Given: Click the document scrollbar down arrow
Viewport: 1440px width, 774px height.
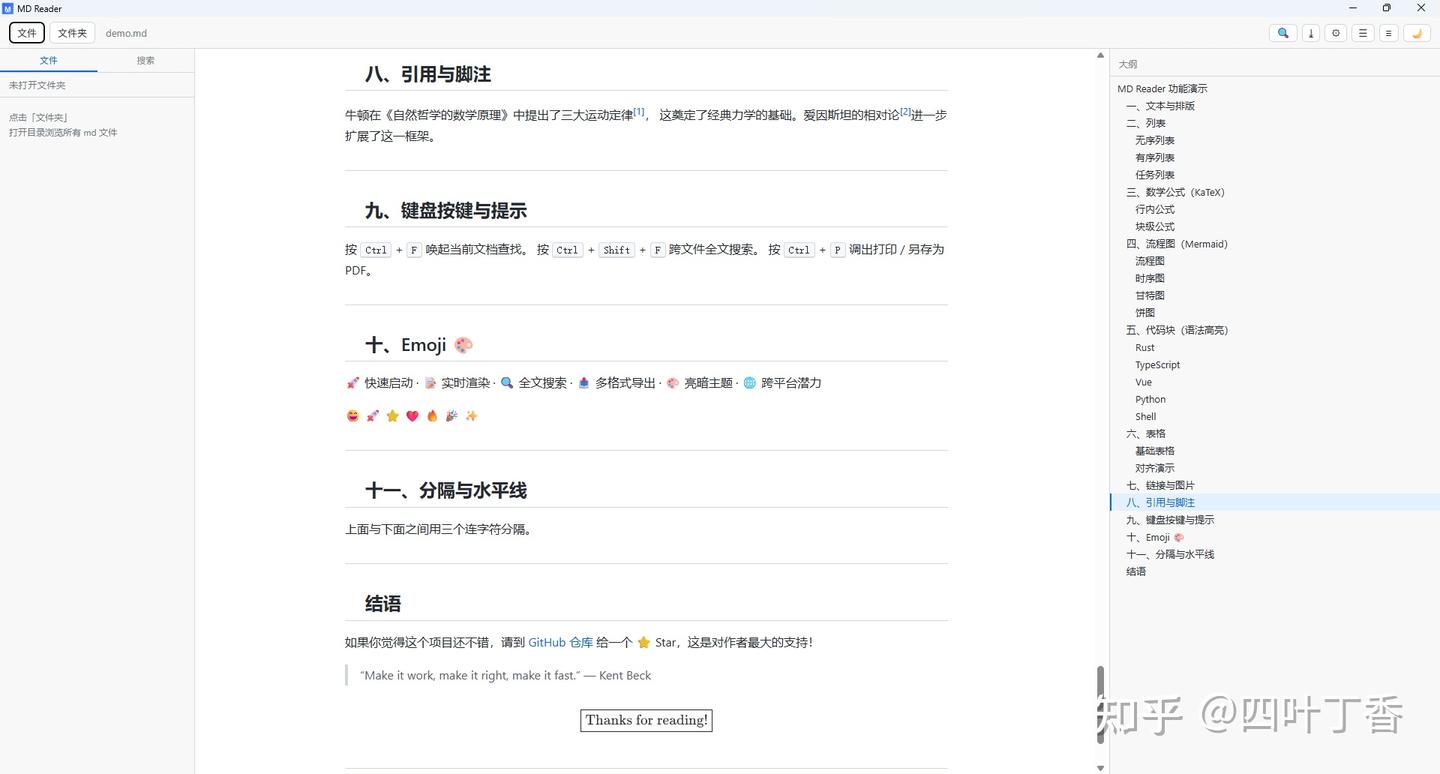Looking at the screenshot, I should click(1101, 768).
